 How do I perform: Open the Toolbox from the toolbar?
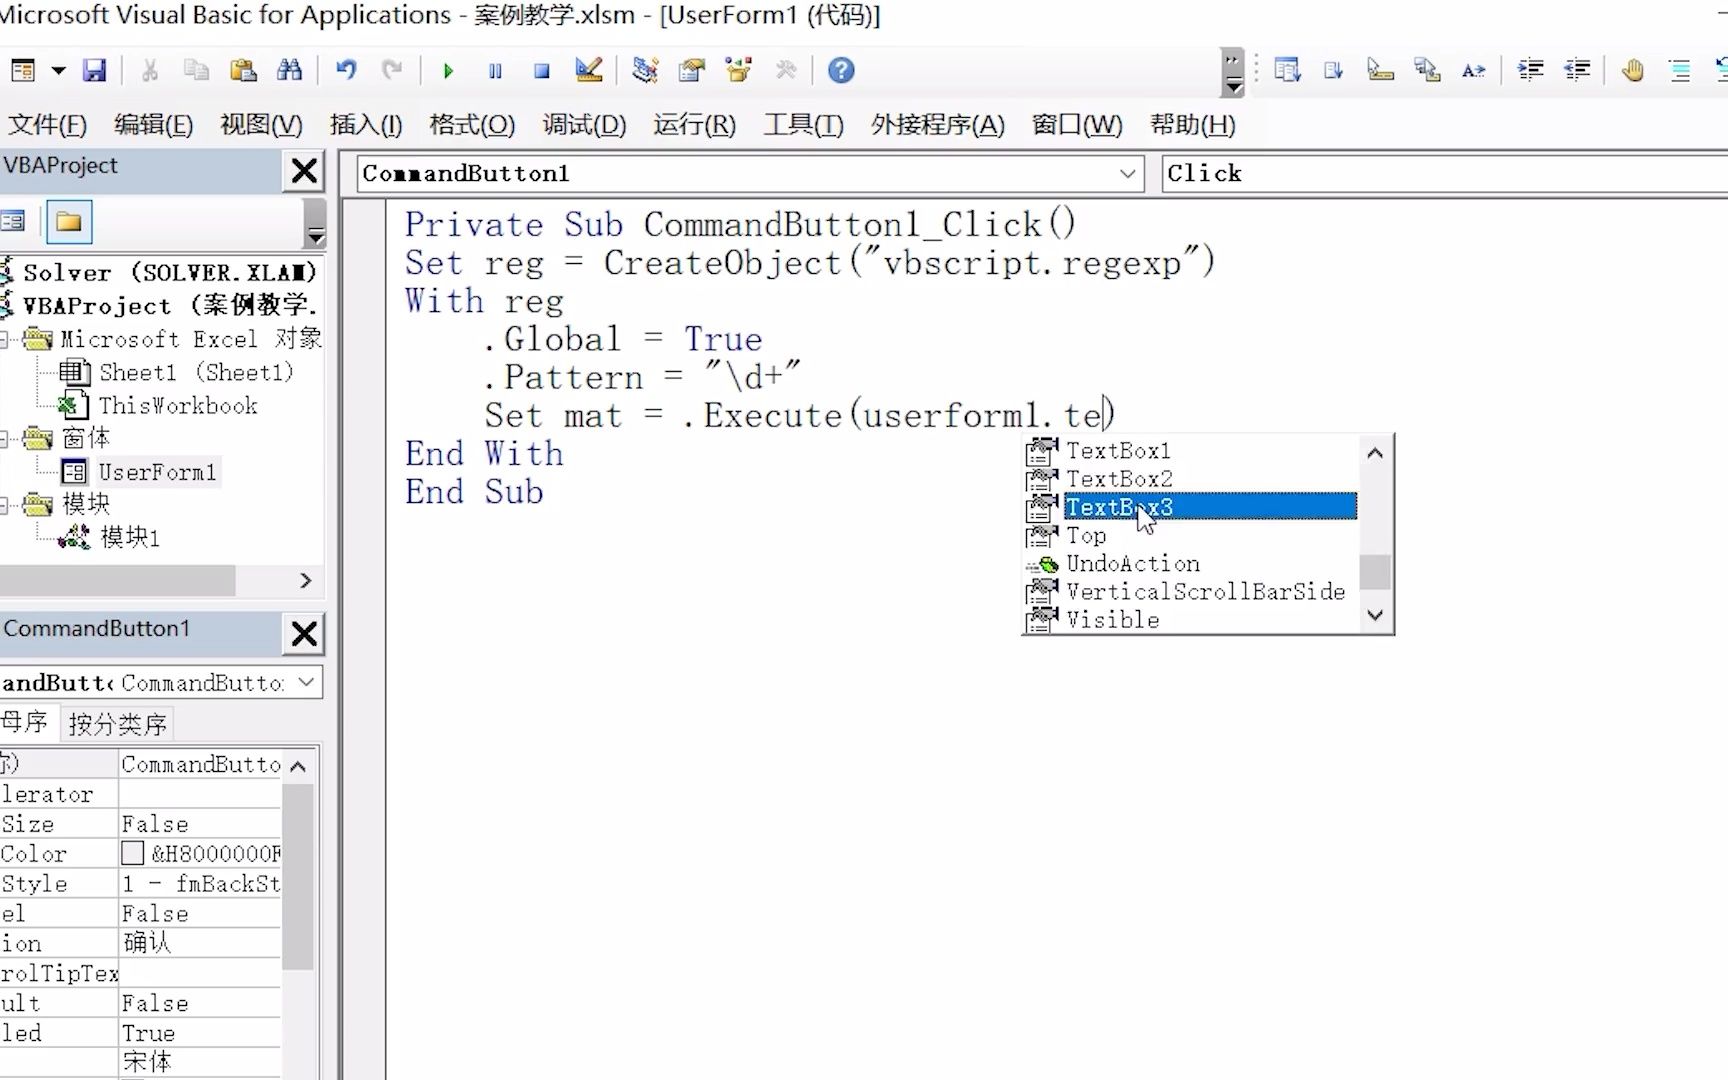coord(786,70)
